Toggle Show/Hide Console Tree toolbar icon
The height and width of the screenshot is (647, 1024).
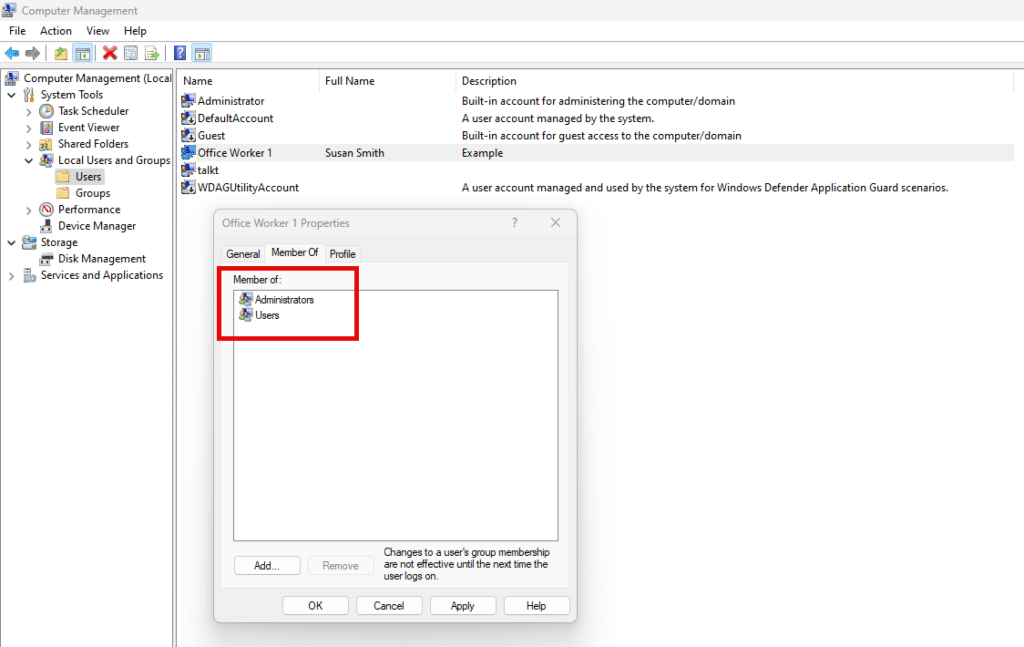coord(82,54)
